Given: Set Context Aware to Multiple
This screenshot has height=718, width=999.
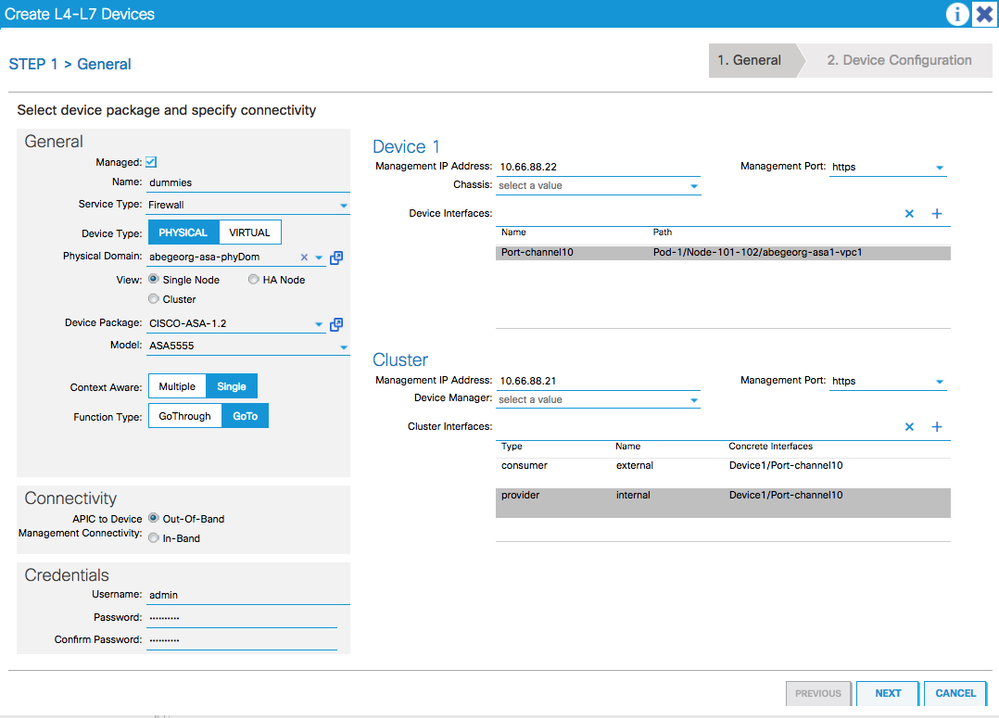Looking at the screenshot, I should pos(177,386).
